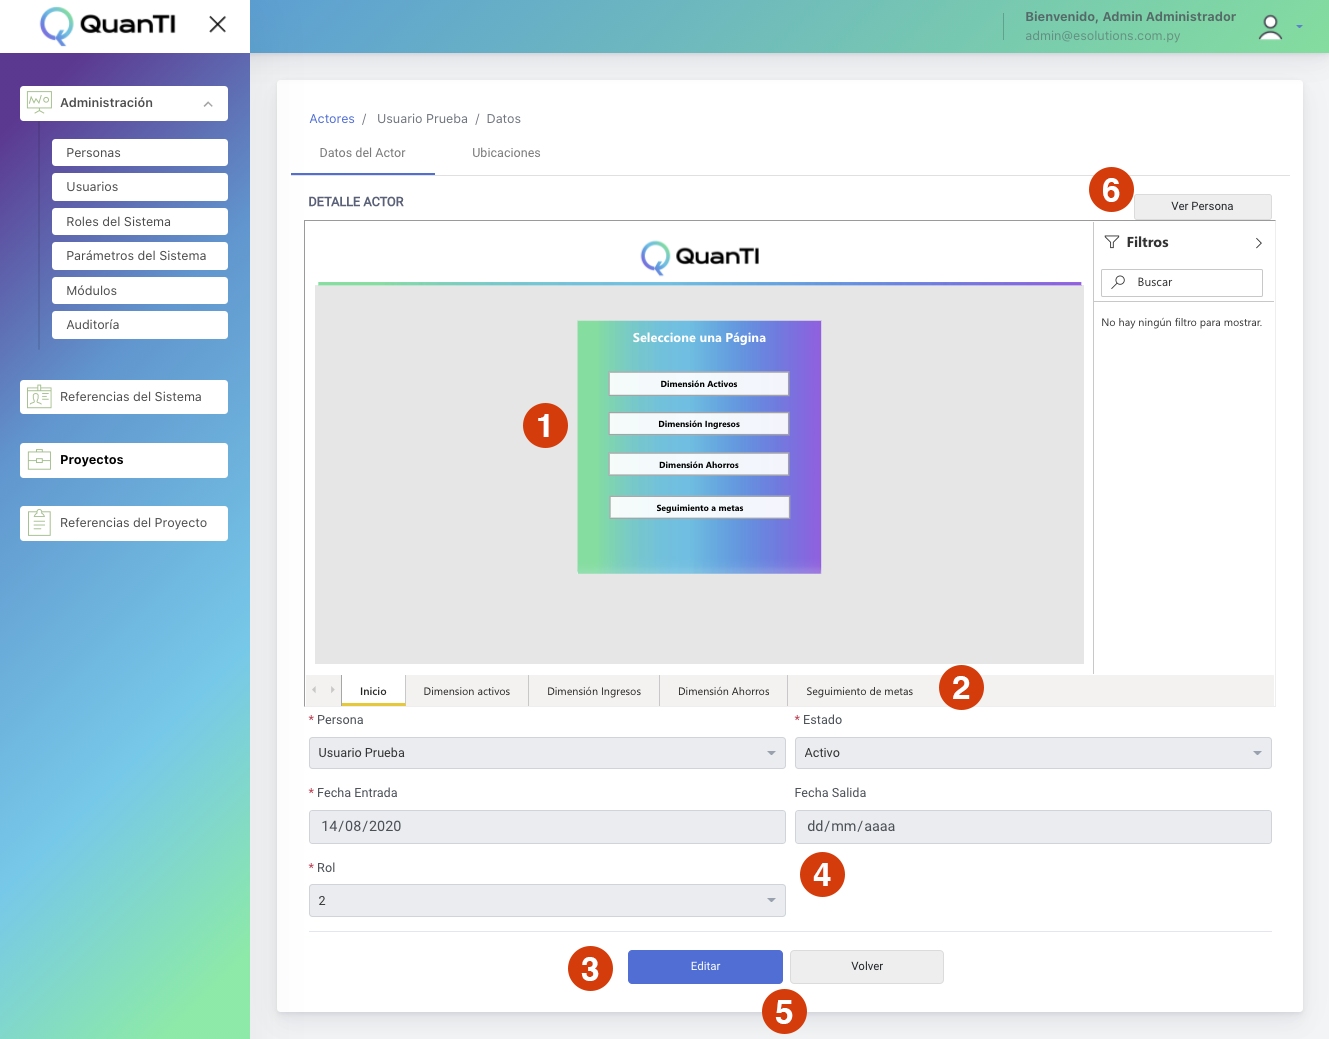The width and height of the screenshot is (1329, 1039).
Task: Click the Filtros funnel icon
Action: [x=1111, y=242]
